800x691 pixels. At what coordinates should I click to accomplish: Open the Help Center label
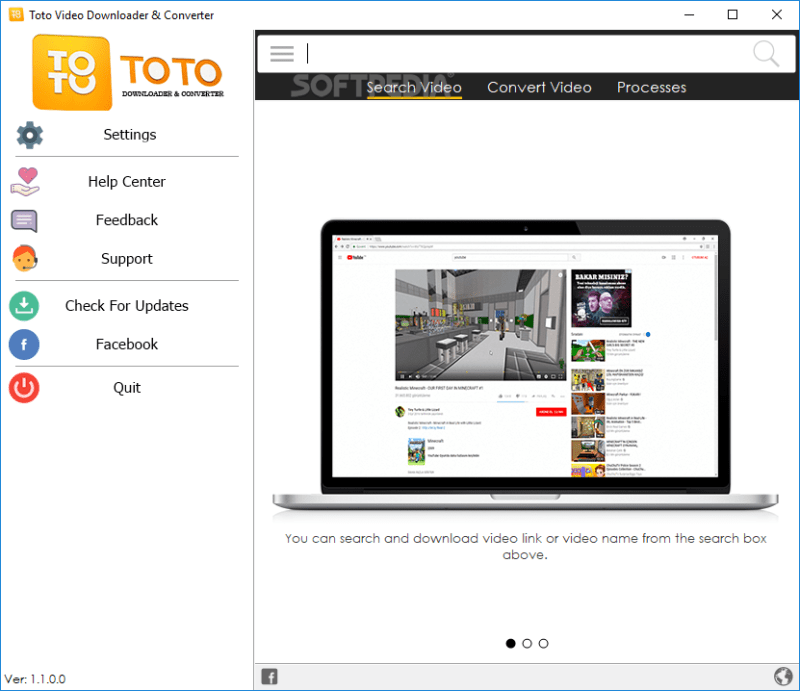(127, 182)
